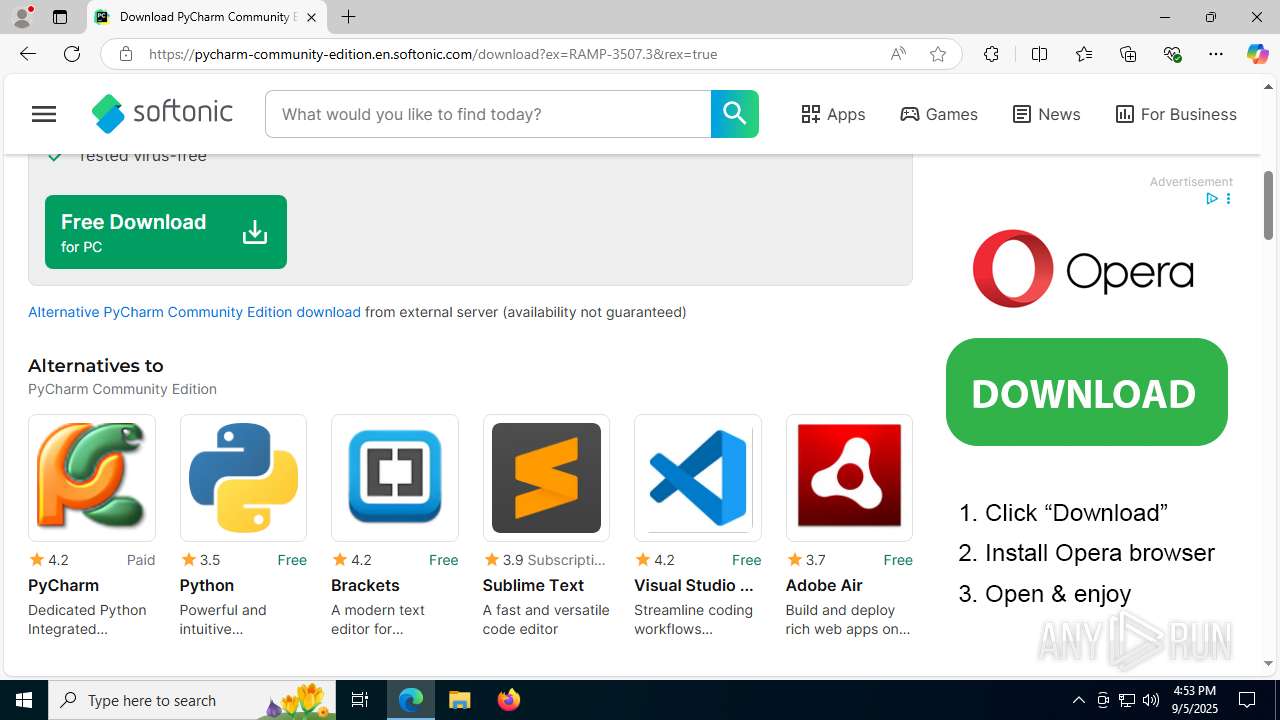The height and width of the screenshot is (720, 1280).
Task: Click the Adobe Air icon thumbnail
Action: click(x=849, y=478)
